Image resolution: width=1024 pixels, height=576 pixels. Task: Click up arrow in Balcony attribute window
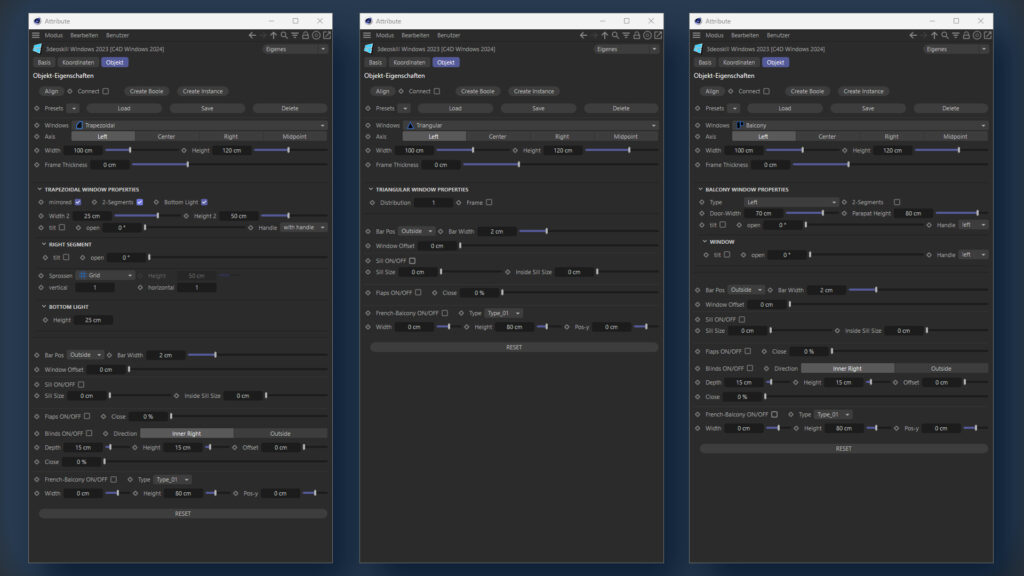coord(935,35)
